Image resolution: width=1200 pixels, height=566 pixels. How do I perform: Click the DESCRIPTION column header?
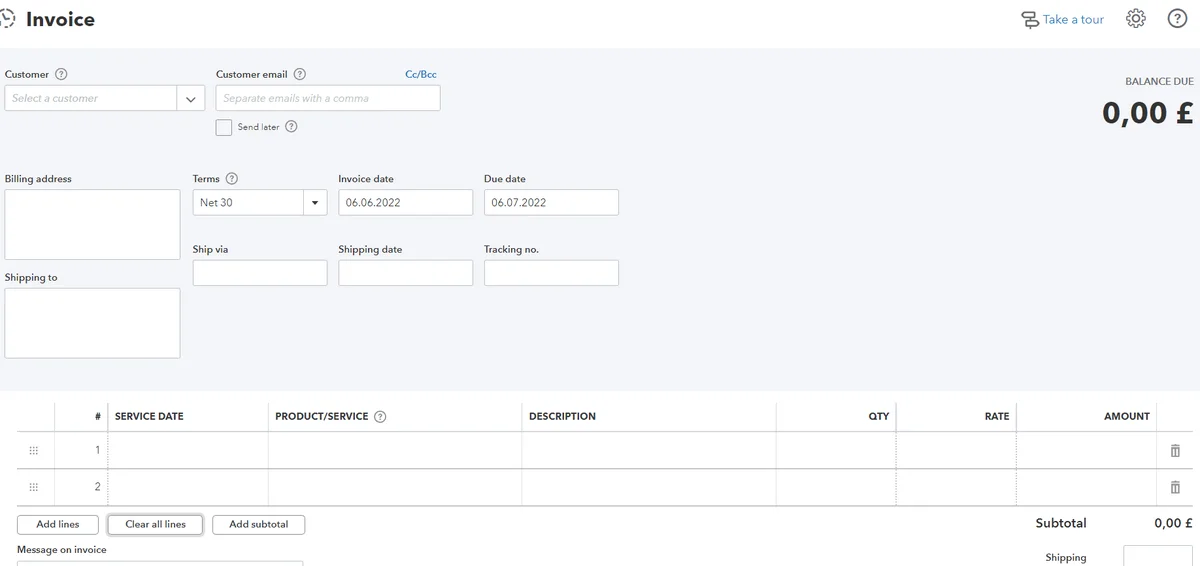tap(562, 417)
